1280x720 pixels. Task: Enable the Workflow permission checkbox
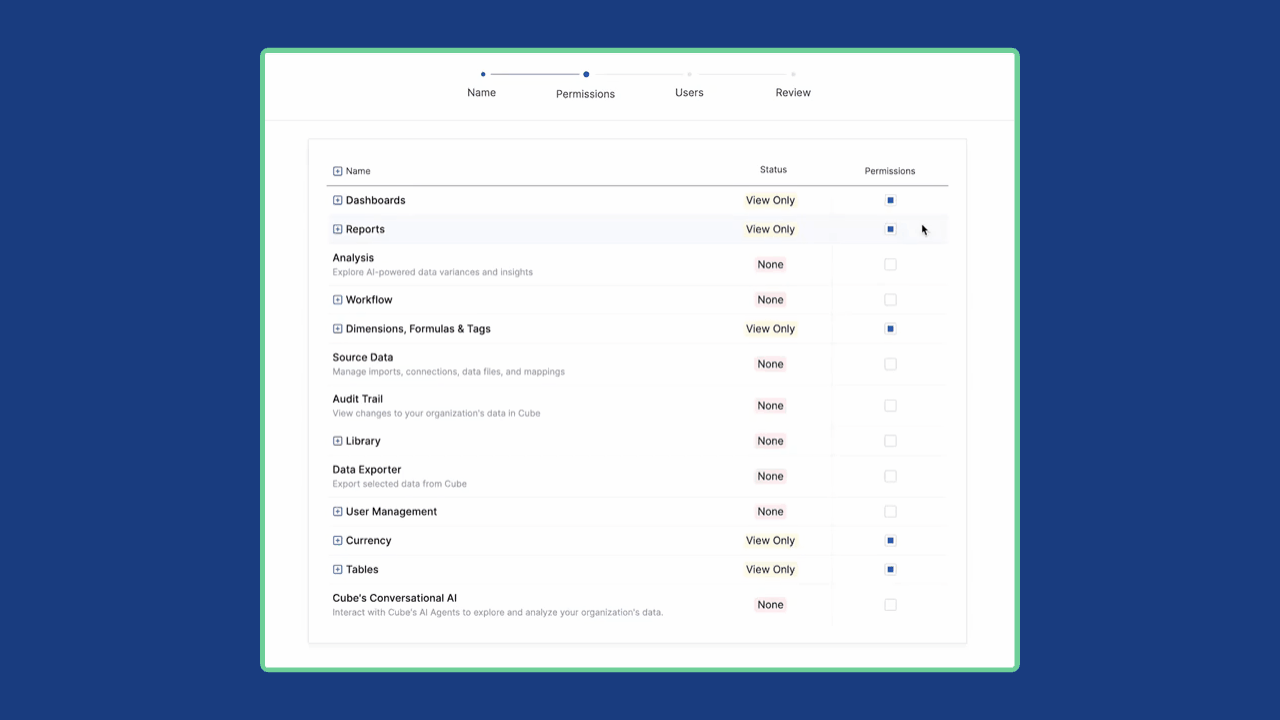[x=890, y=300]
